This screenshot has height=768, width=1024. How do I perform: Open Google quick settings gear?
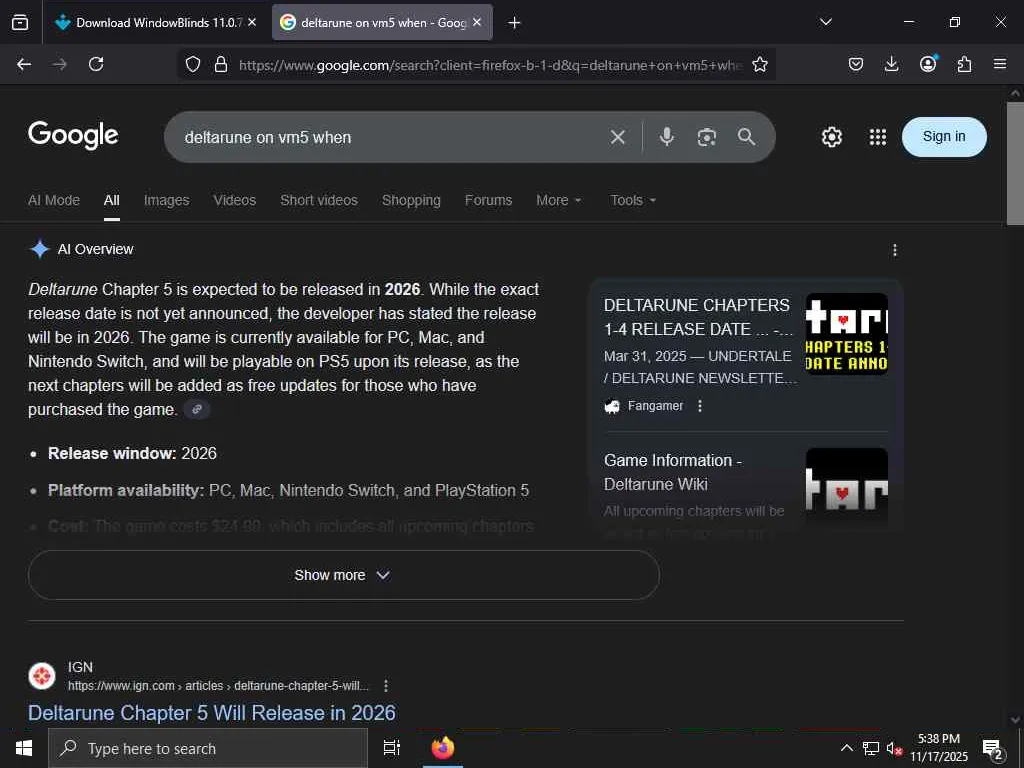(x=831, y=137)
